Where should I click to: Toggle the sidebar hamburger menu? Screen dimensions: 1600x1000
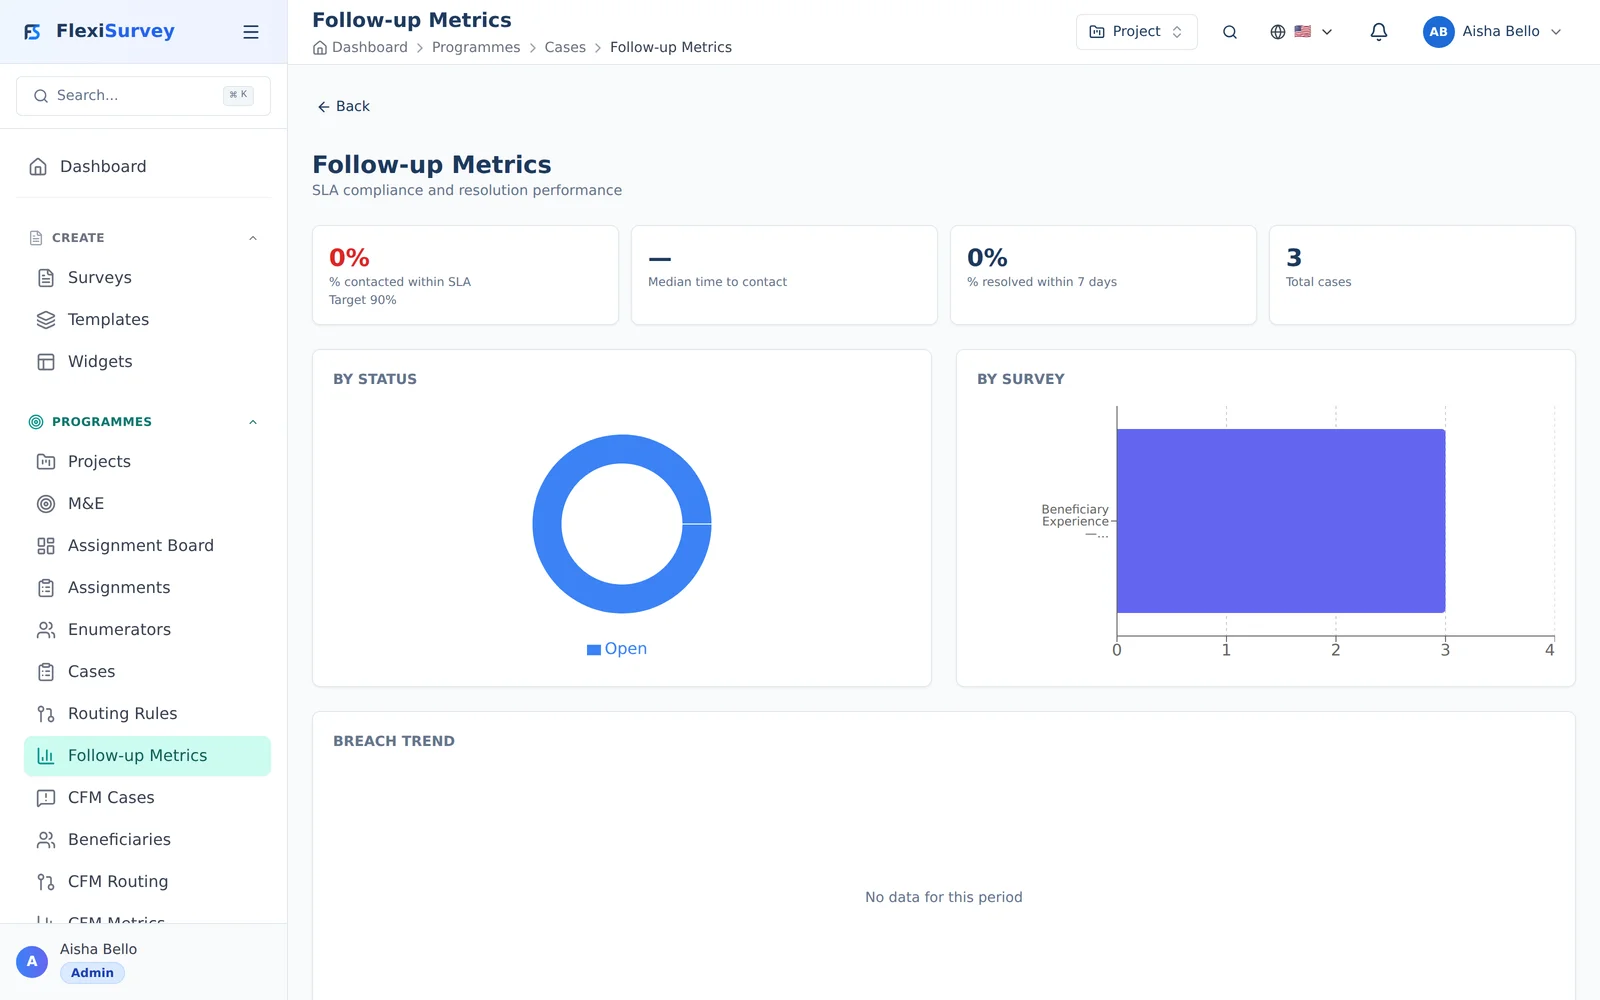coord(251,32)
